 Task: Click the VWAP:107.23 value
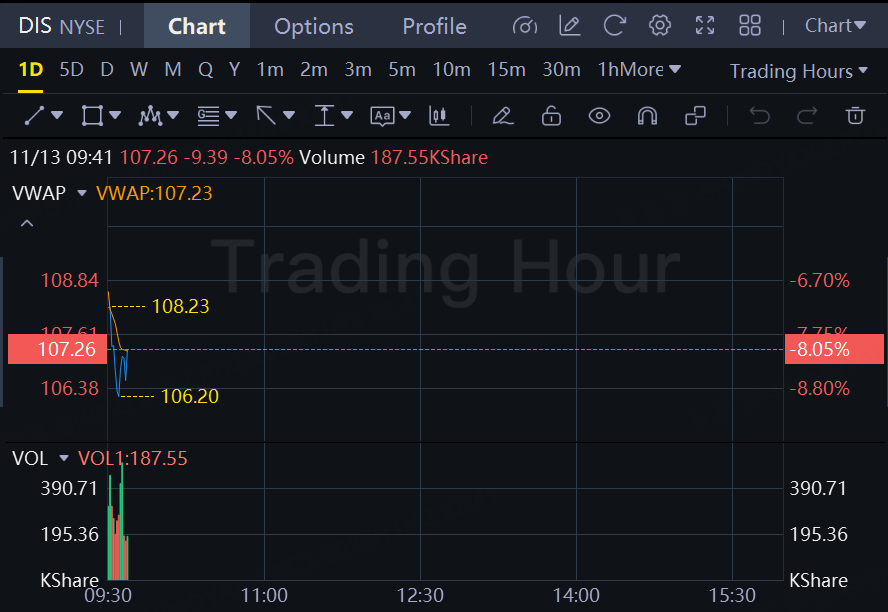click(x=154, y=194)
